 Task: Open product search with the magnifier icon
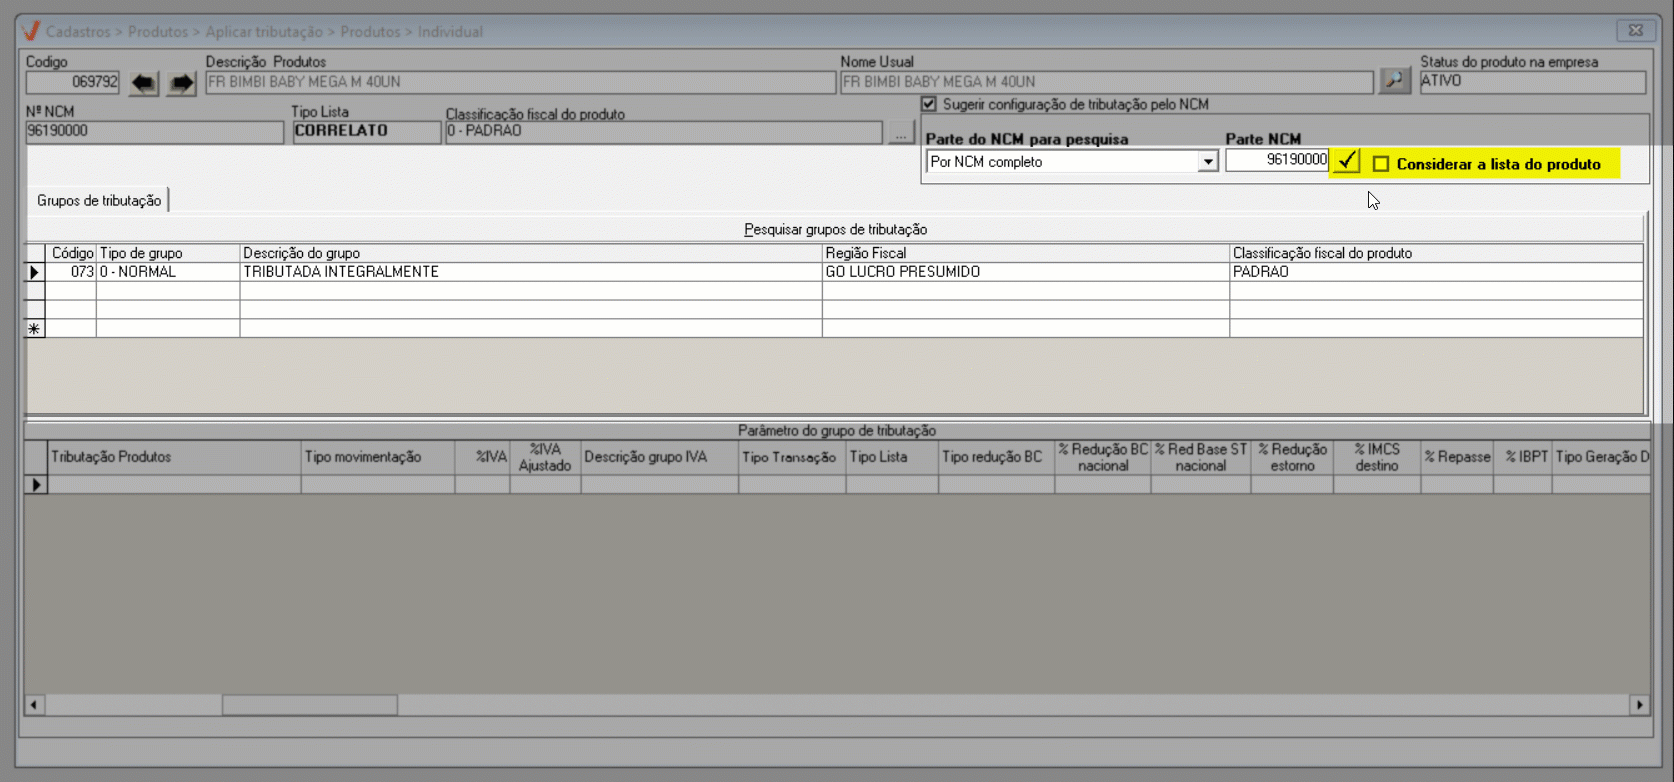pyautogui.click(x=1394, y=81)
